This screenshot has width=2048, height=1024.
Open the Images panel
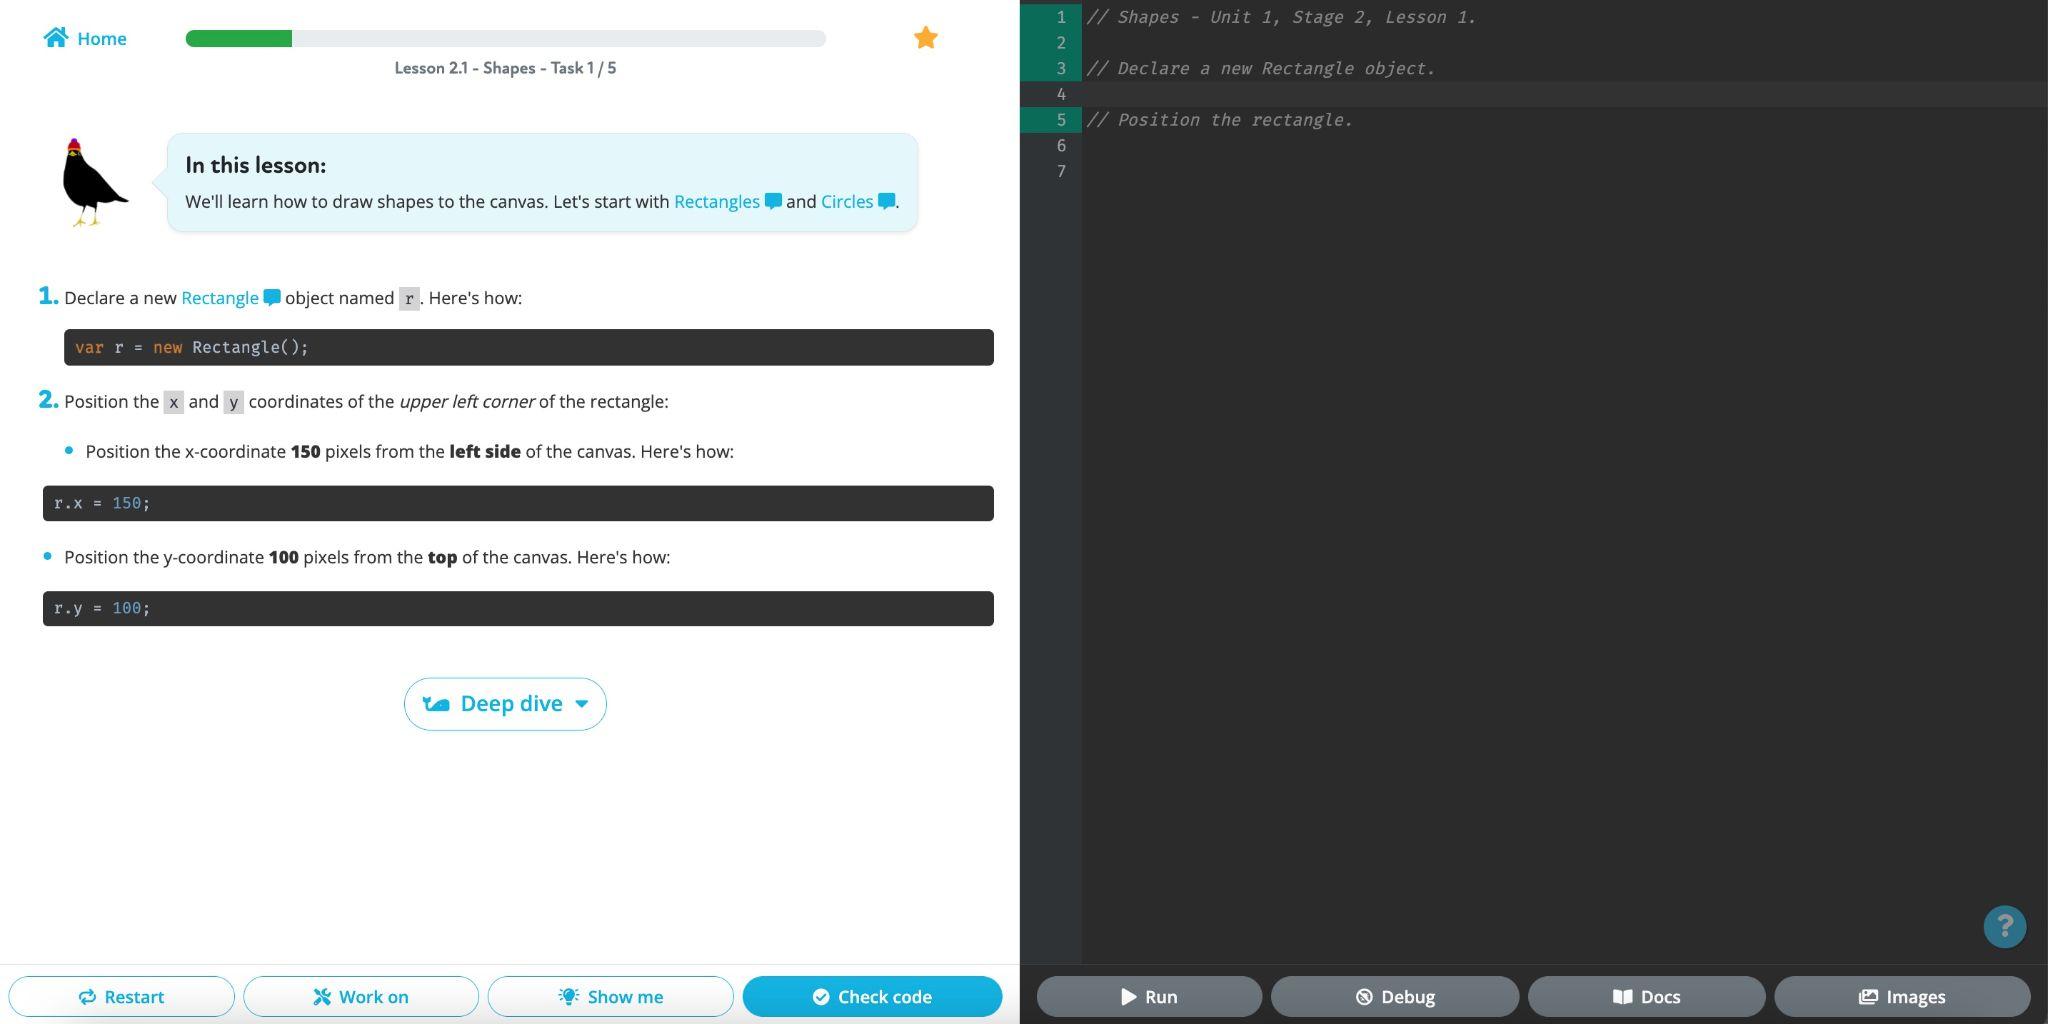pos(1901,996)
